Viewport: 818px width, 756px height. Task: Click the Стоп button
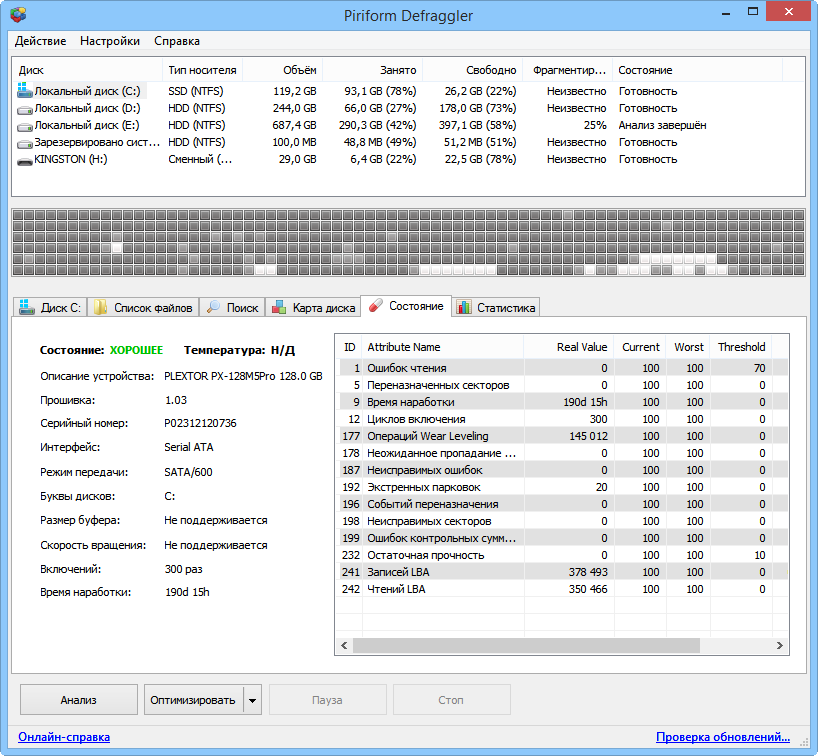point(451,700)
